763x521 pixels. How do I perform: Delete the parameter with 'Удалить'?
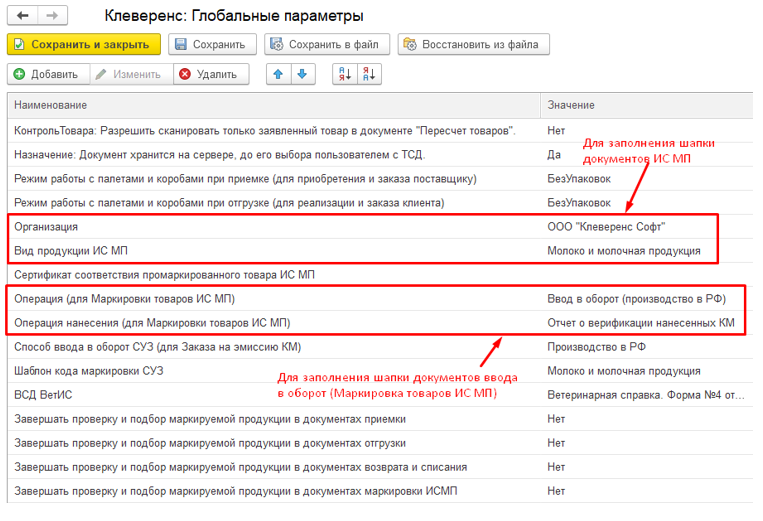tap(211, 74)
